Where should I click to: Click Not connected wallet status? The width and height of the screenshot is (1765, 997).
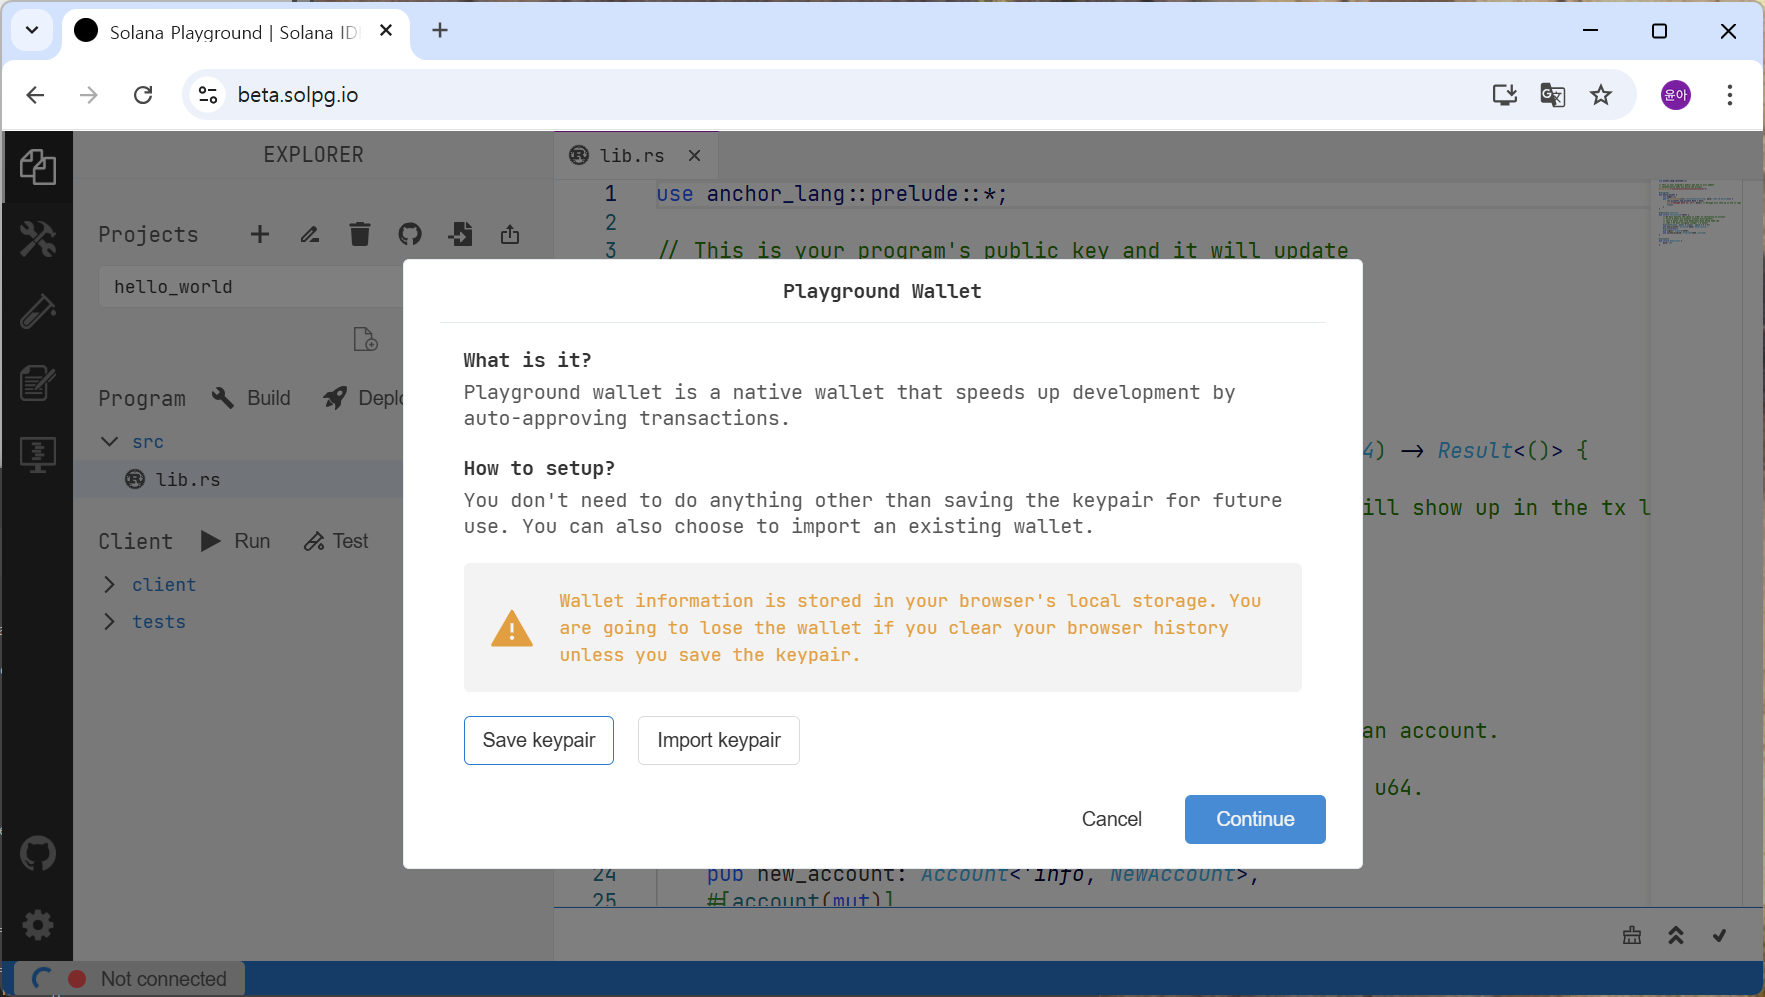129,979
